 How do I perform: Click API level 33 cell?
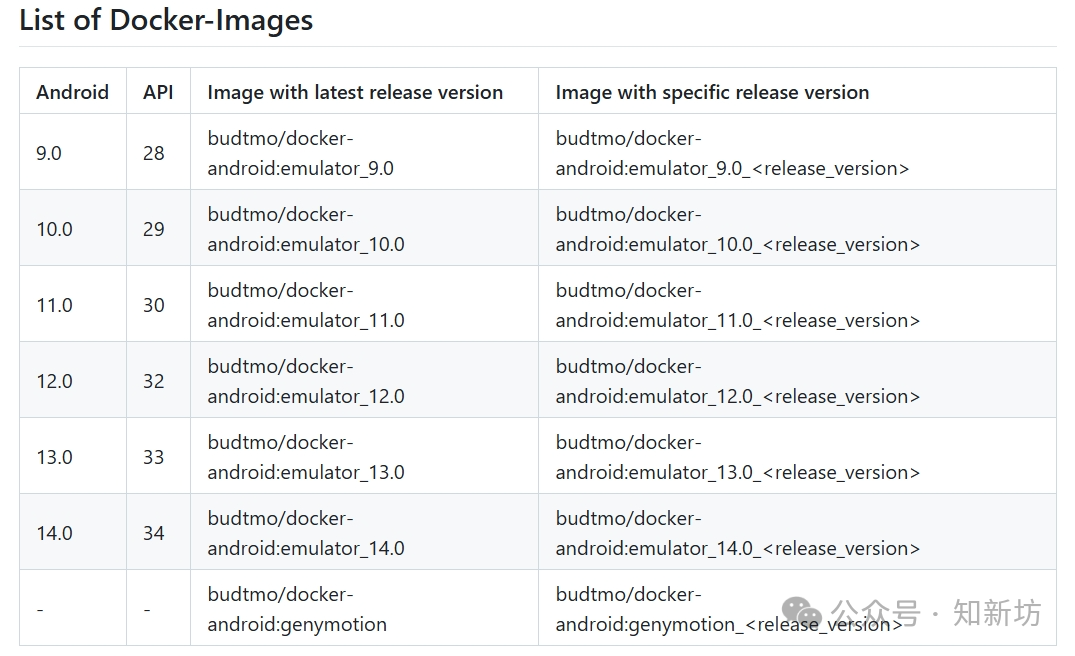[x=153, y=457]
